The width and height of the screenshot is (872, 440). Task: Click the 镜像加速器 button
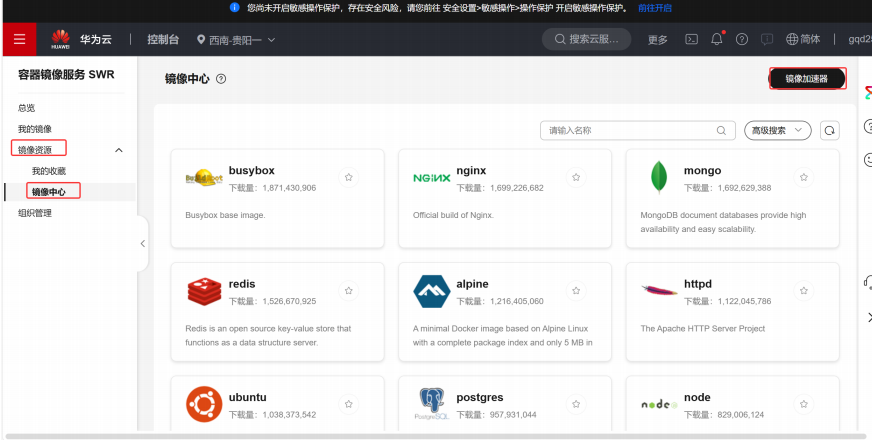coord(807,78)
